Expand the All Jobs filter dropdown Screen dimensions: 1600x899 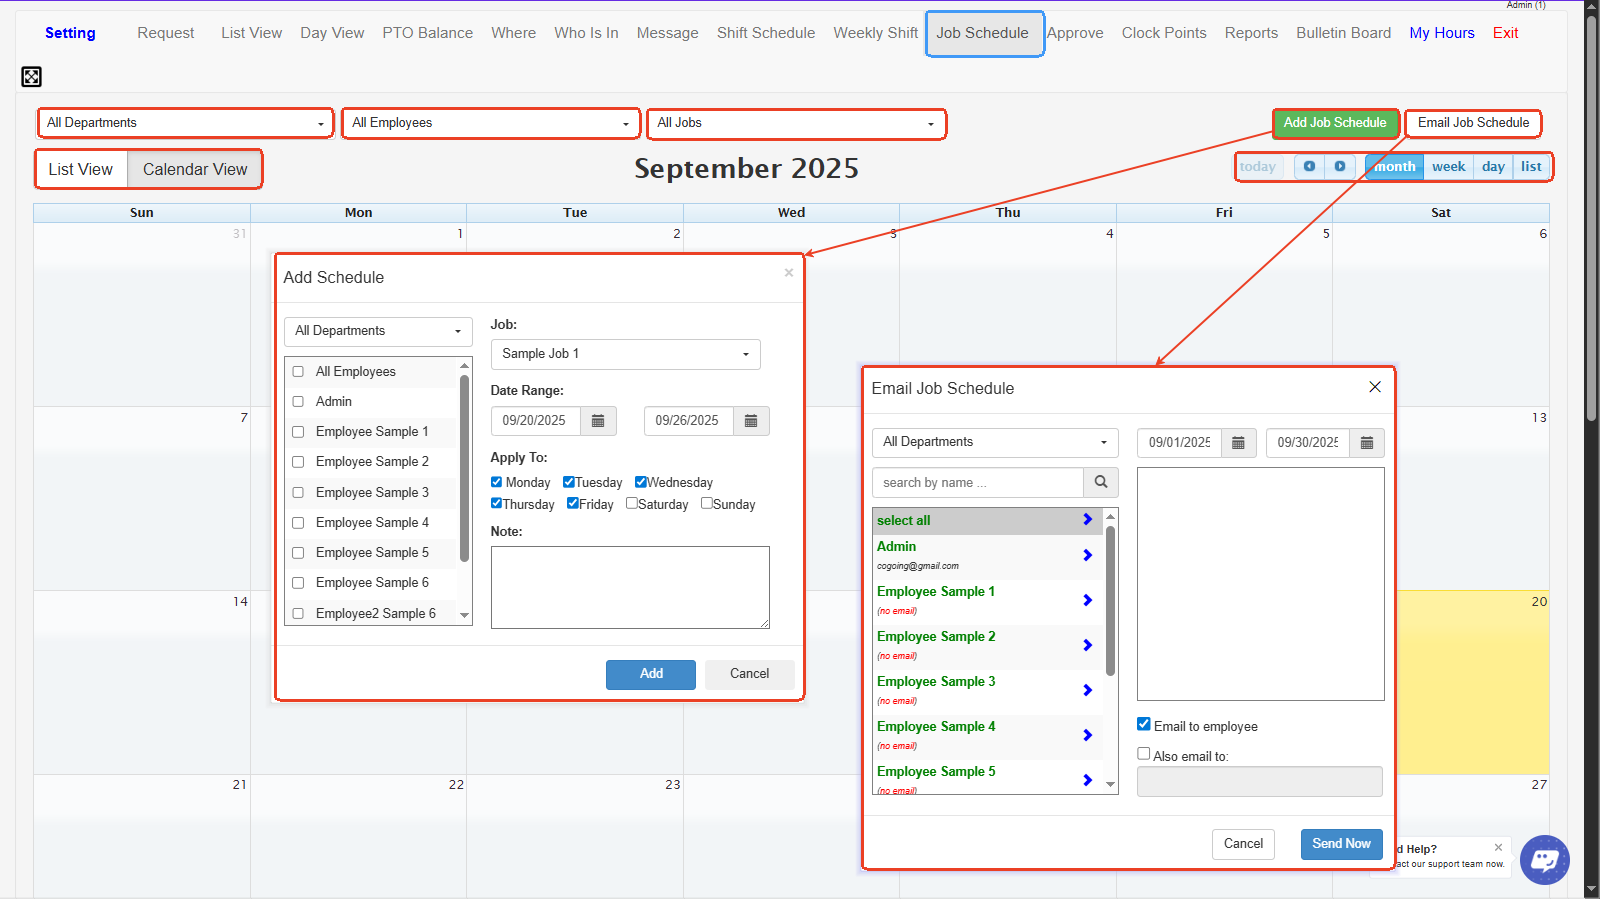click(x=796, y=123)
